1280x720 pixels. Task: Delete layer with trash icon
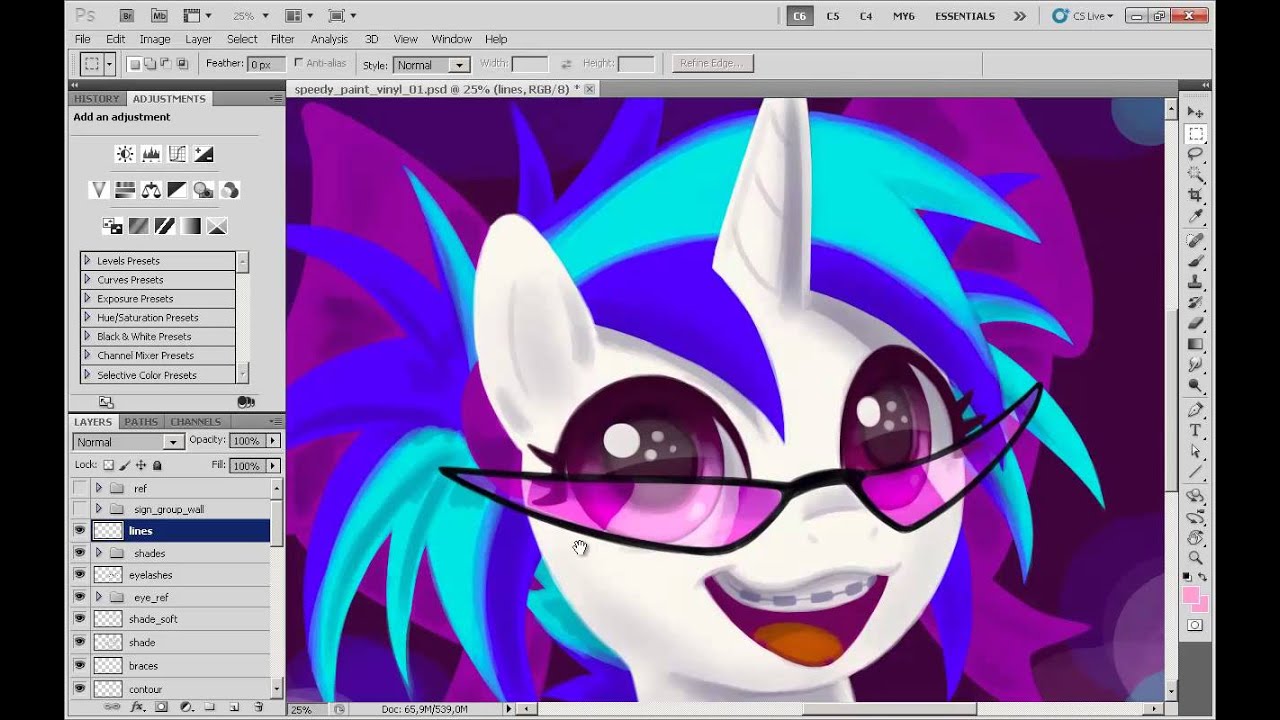point(258,707)
